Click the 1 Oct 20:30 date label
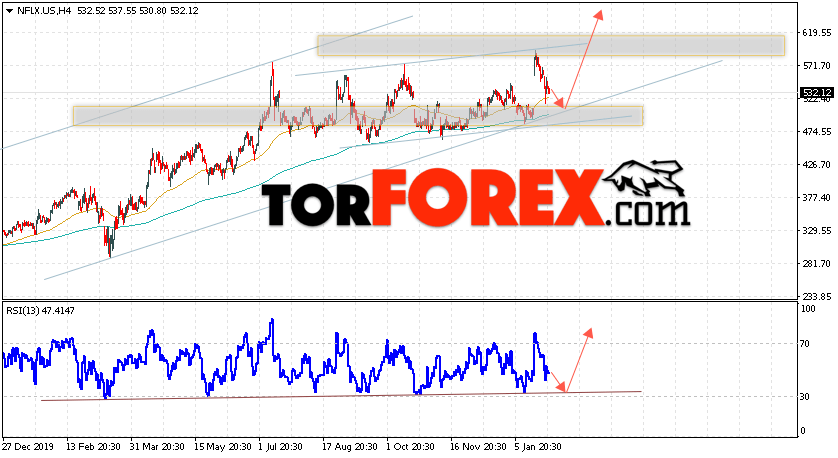This screenshot has width=838, height=458. tap(410, 447)
